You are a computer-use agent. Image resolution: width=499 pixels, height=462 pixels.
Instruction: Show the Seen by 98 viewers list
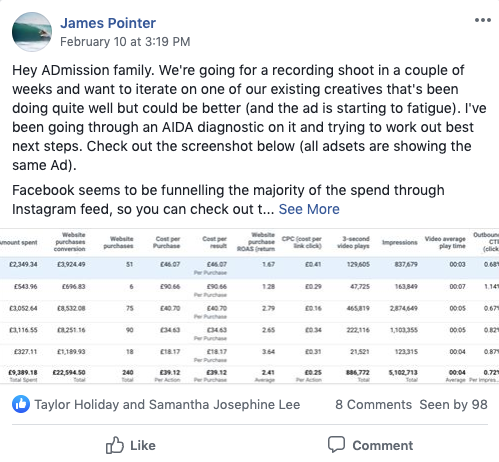click(x=453, y=405)
